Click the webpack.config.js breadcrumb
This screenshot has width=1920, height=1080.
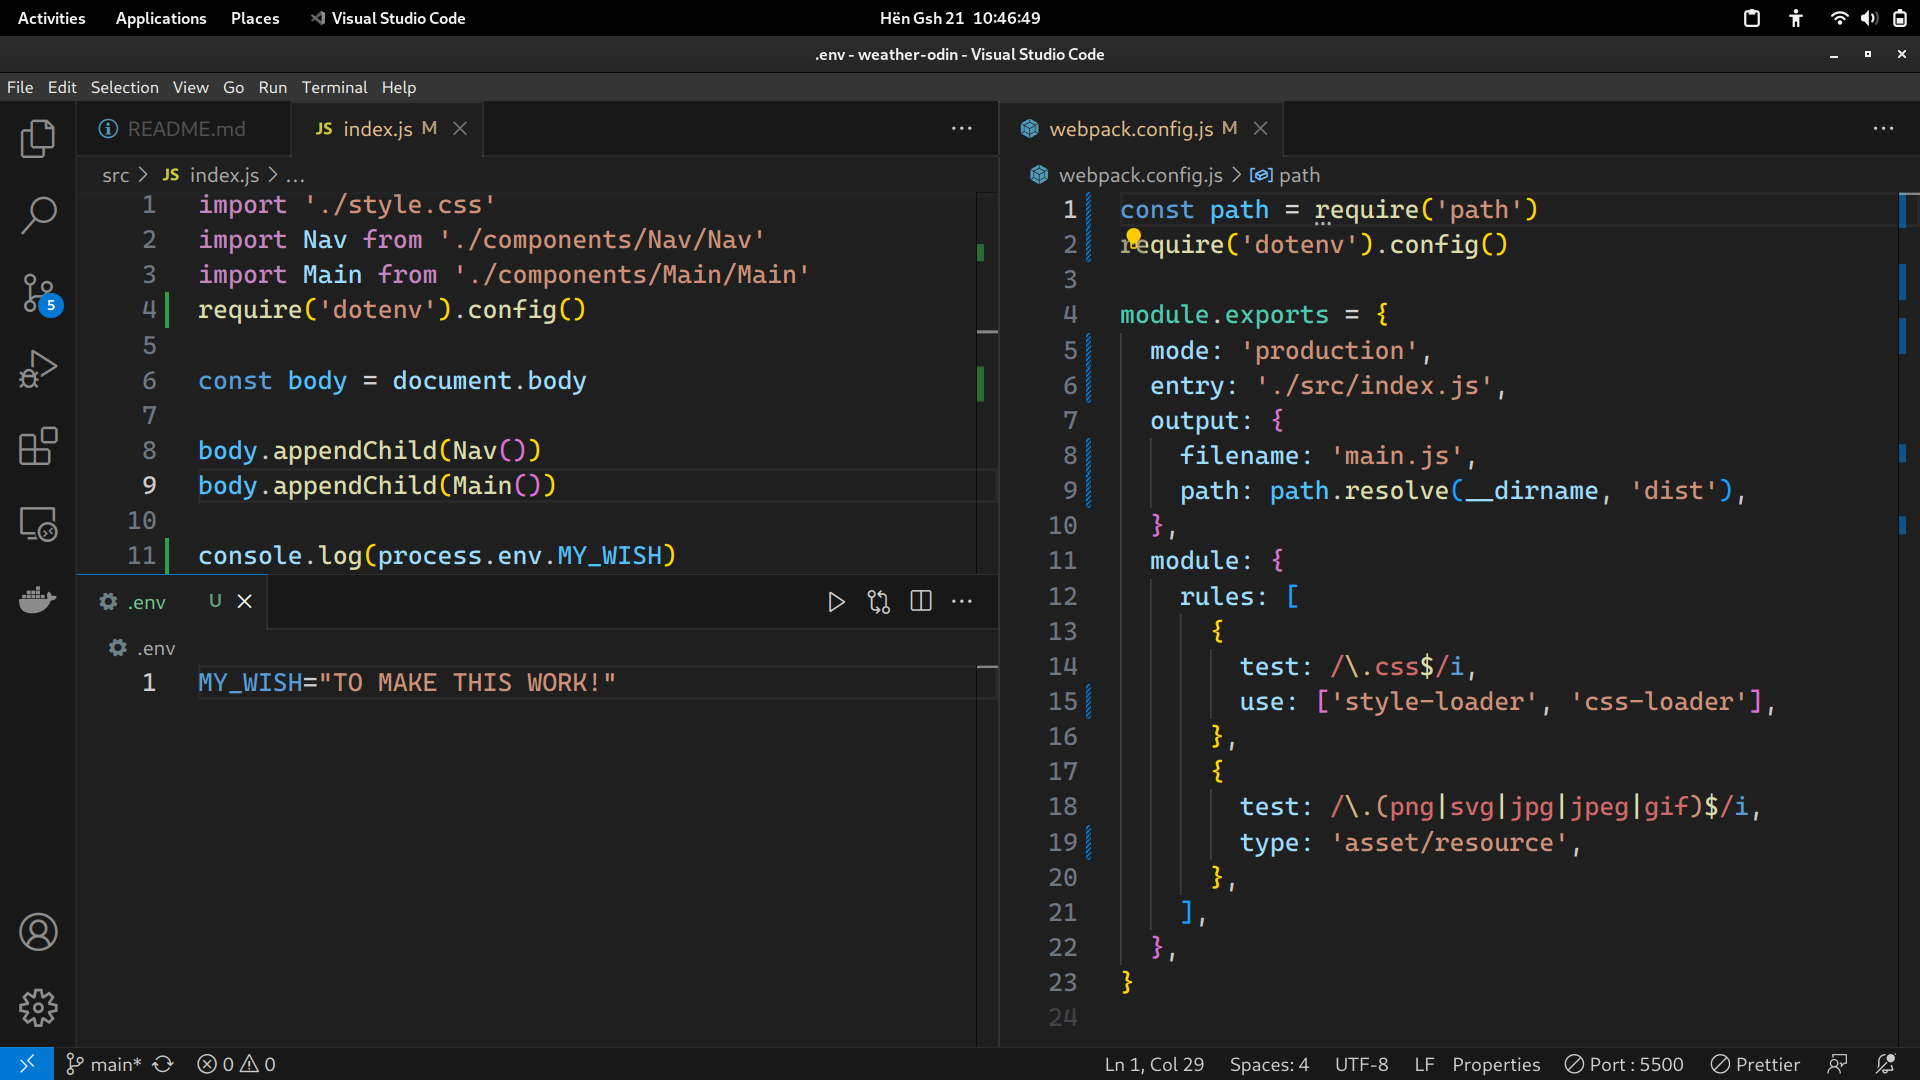pos(1140,175)
